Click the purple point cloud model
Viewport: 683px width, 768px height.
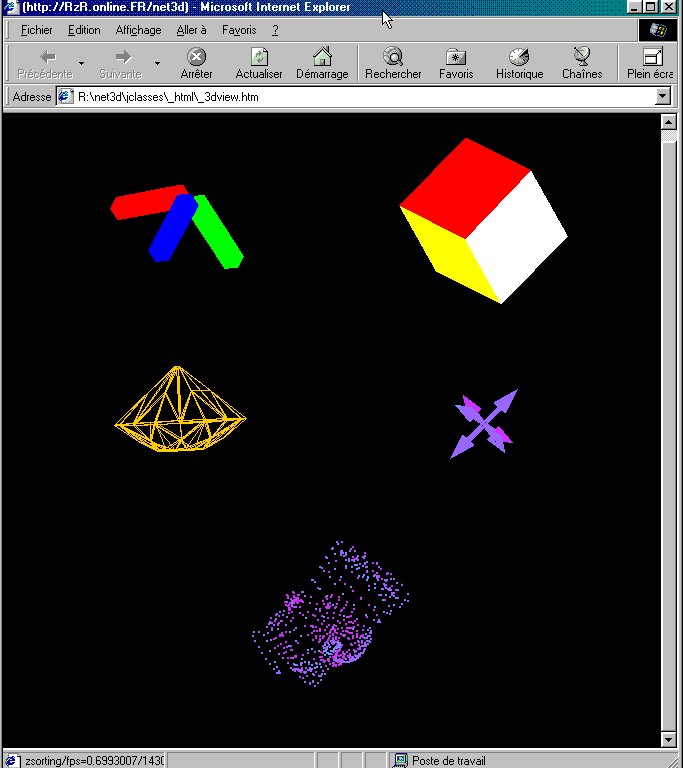click(331, 614)
